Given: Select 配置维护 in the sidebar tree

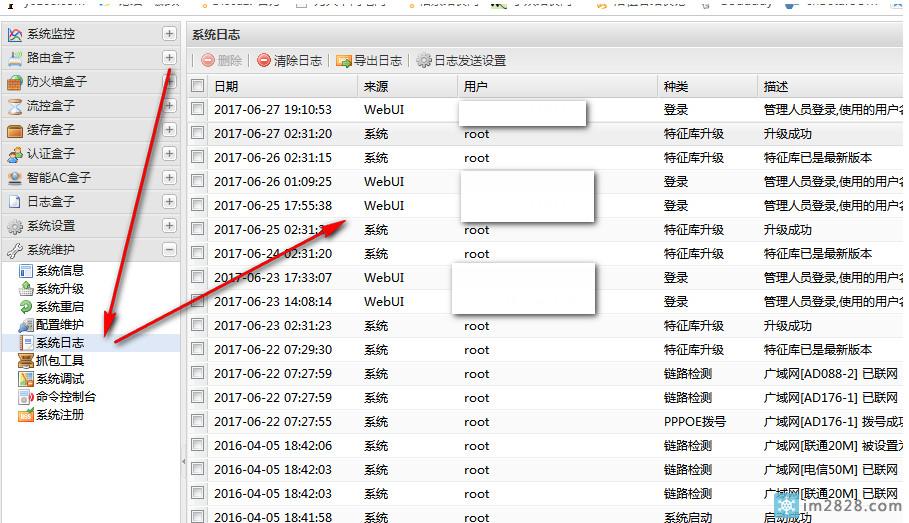Looking at the screenshot, I should [59, 325].
